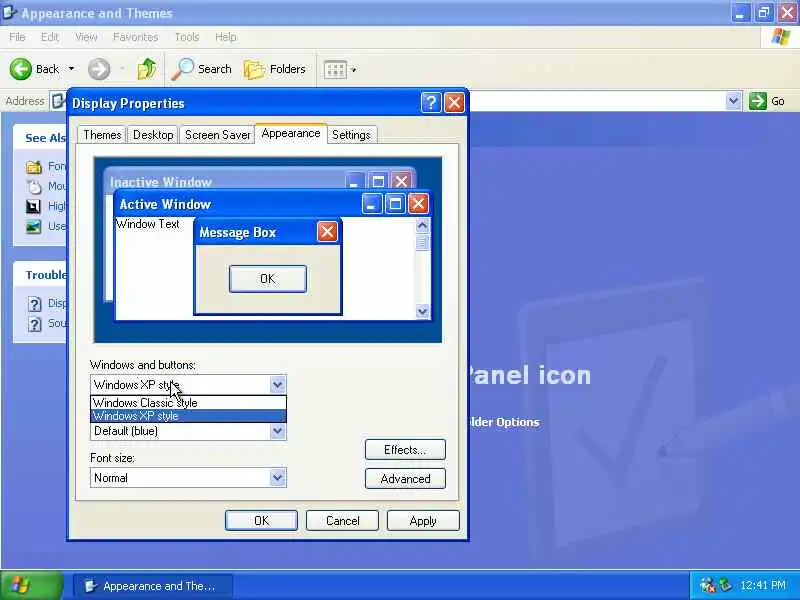The height and width of the screenshot is (600, 800).
Task: Click the preview Message Box OK button
Action: (268, 279)
